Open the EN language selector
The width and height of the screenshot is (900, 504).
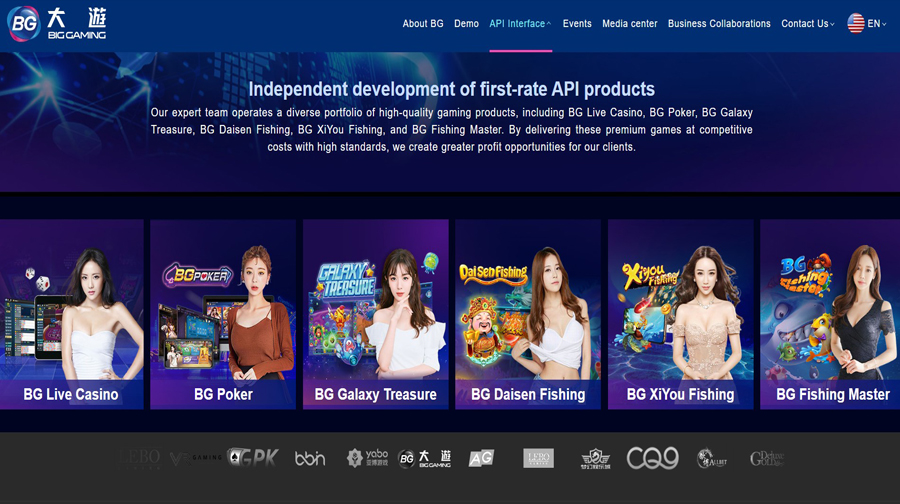pyautogui.click(x=876, y=24)
